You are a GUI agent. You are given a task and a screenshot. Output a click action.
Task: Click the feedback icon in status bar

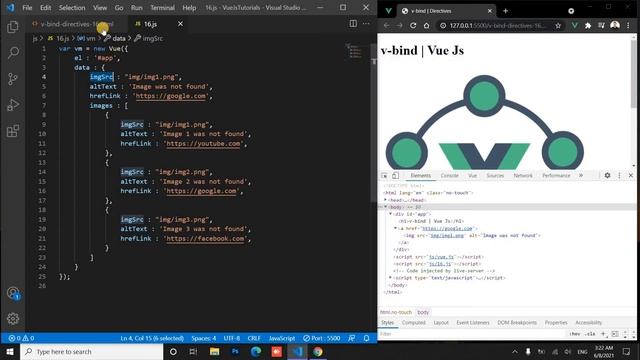[x=351, y=338]
